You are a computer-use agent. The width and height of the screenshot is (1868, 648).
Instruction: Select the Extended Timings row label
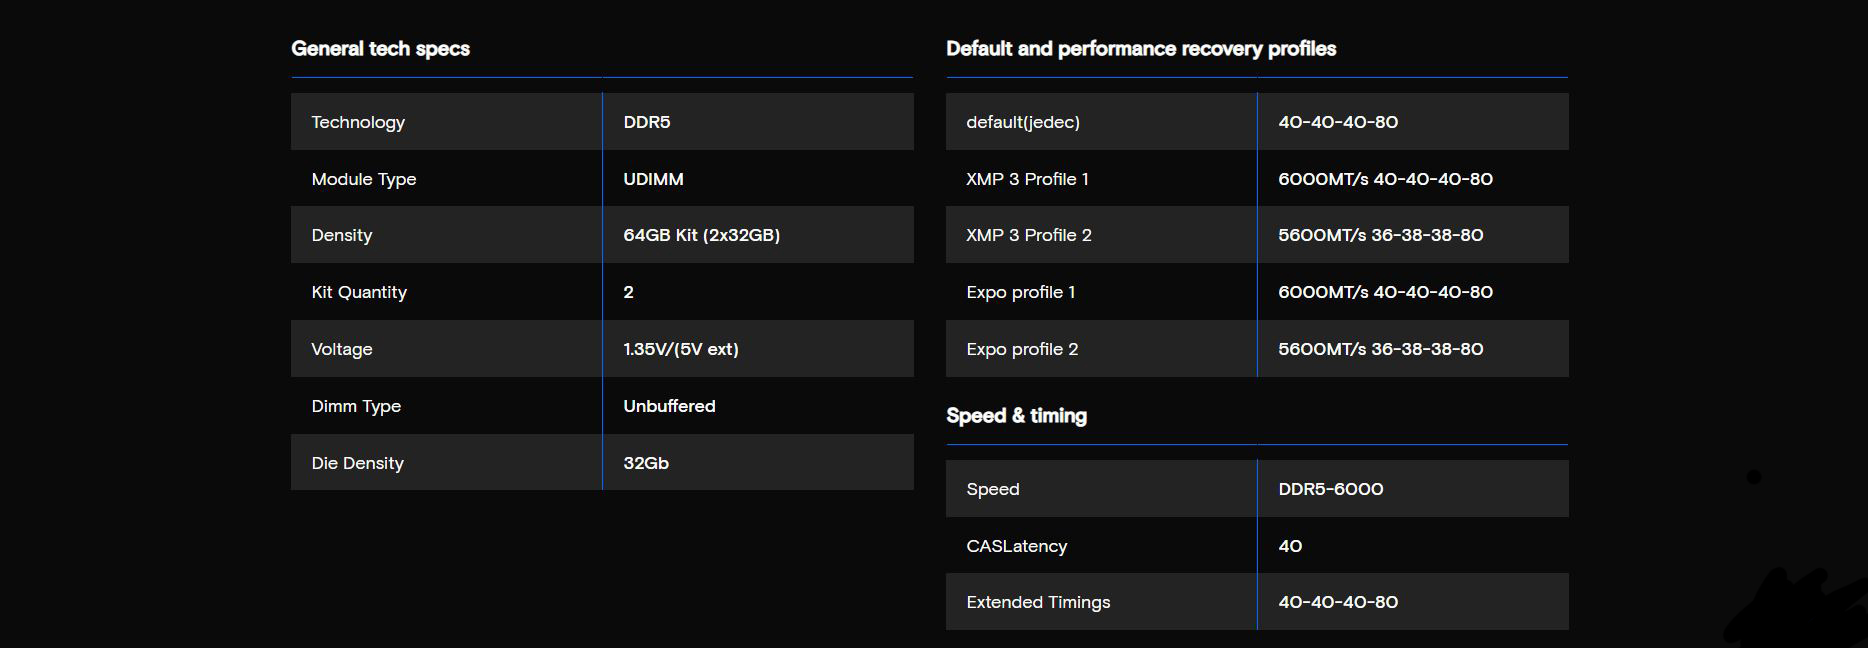[x=1038, y=602]
